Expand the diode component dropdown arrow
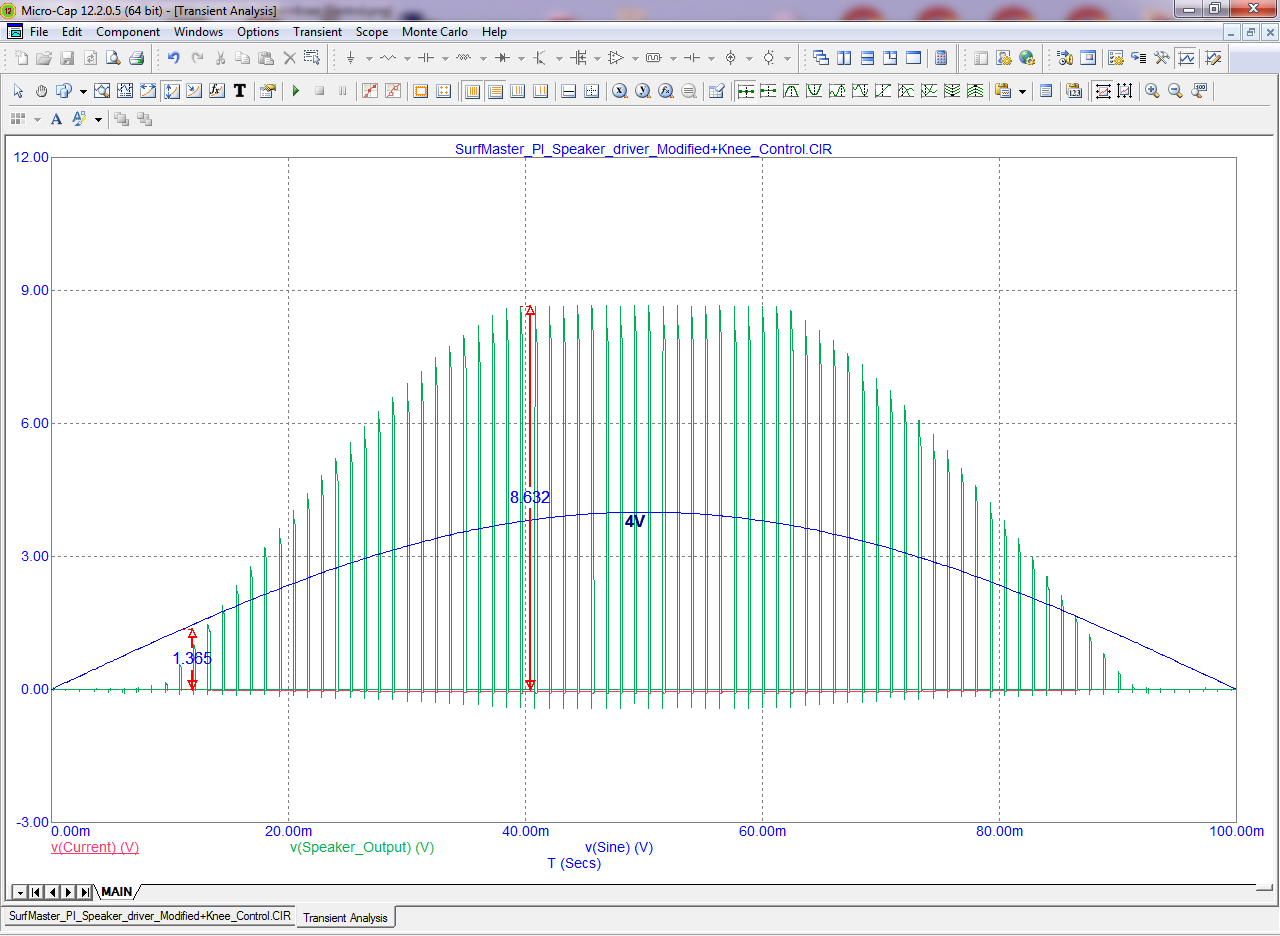The image size is (1280, 936). coord(520,58)
